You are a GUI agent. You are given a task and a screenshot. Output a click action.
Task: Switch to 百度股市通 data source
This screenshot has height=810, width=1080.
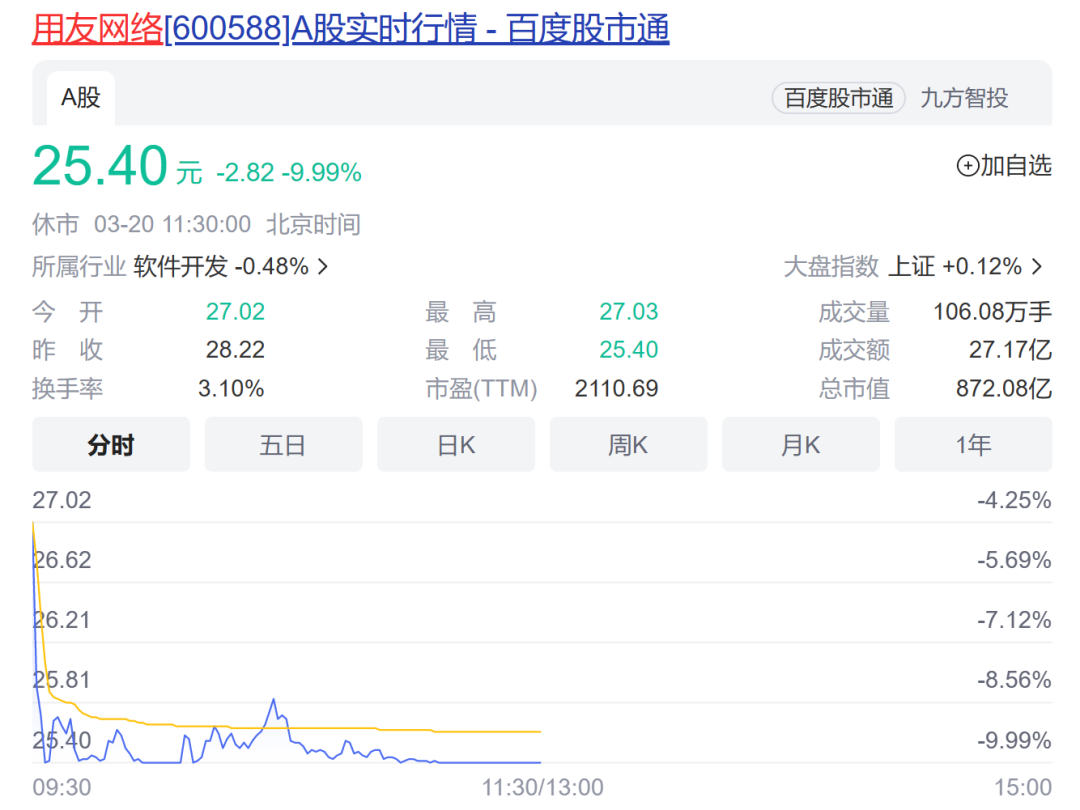(x=838, y=98)
